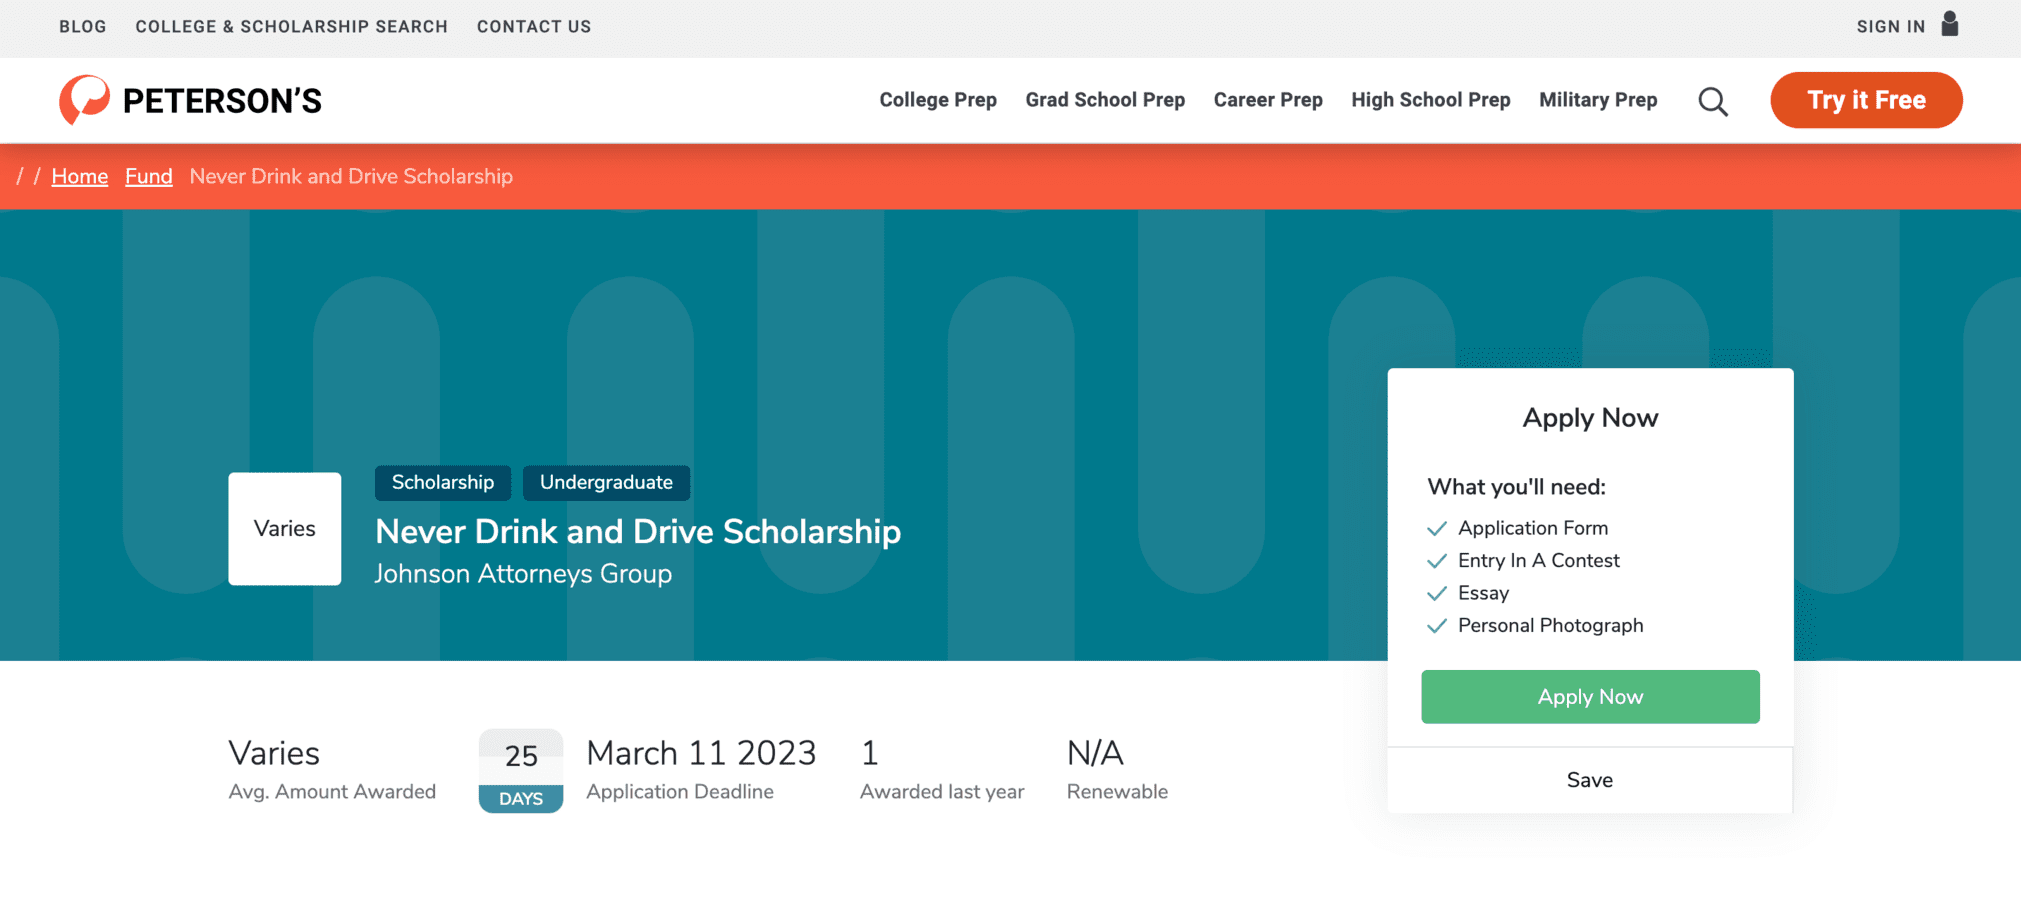Go to Home via breadcrumb
The width and height of the screenshot is (2021, 900).
click(x=79, y=177)
